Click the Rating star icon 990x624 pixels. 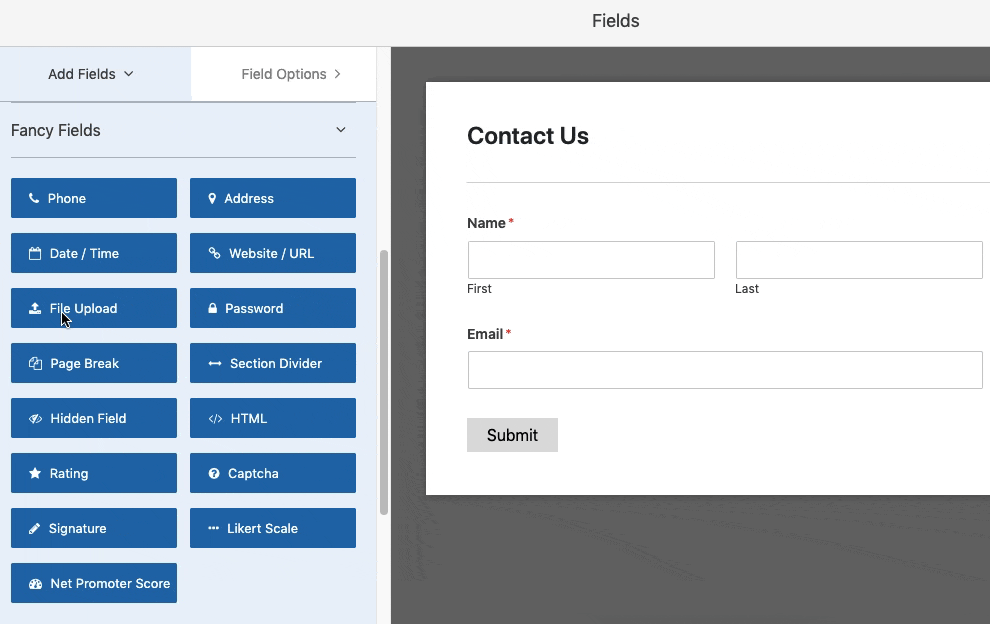(x=35, y=473)
